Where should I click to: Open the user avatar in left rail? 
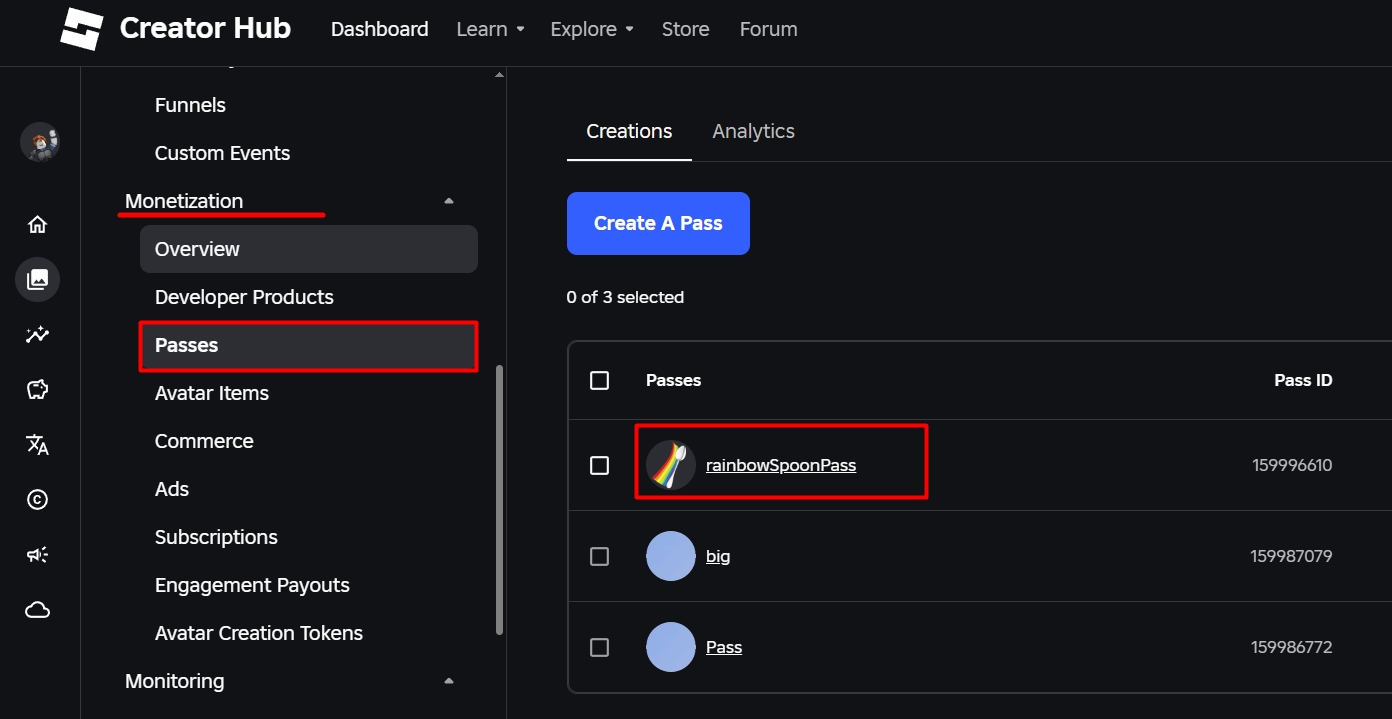[x=39, y=142]
